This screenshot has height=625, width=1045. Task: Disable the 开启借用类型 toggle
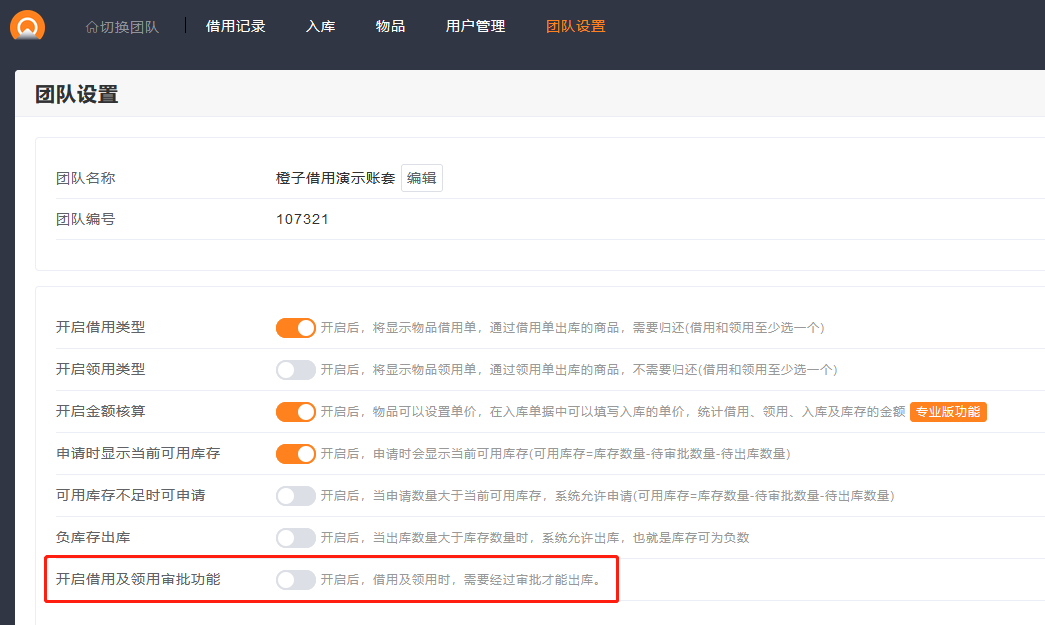pyautogui.click(x=296, y=328)
